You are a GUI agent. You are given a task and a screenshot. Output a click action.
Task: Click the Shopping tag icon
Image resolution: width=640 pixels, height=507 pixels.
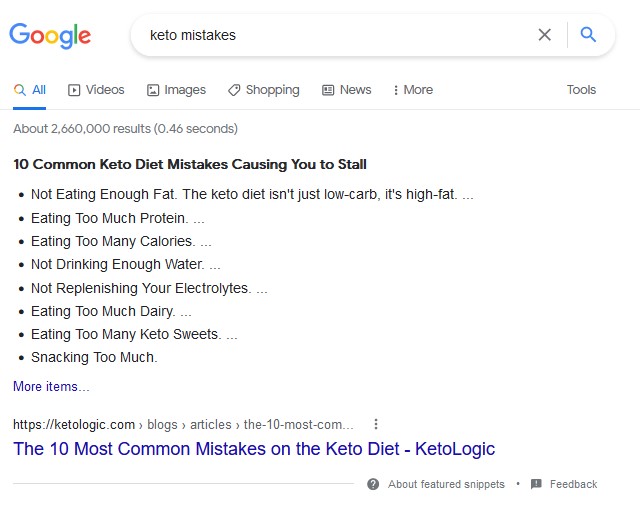point(234,90)
